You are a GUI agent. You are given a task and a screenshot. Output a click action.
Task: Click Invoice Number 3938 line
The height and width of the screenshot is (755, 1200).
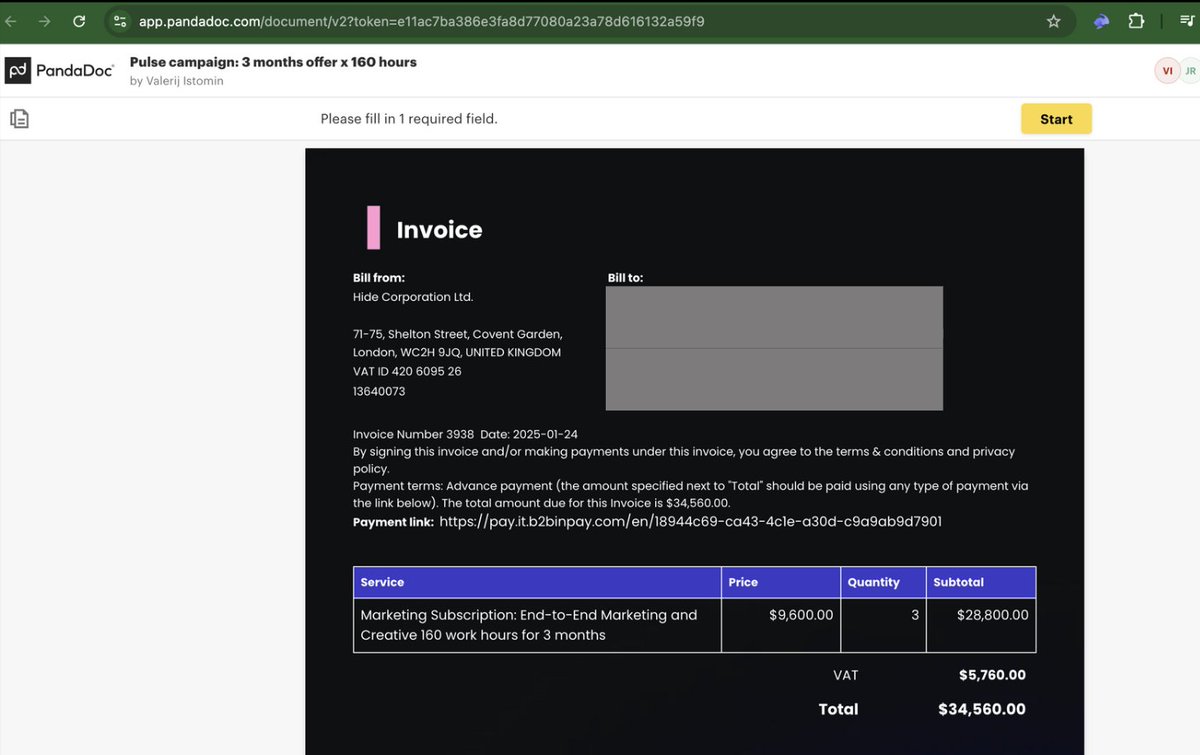[465, 434]
